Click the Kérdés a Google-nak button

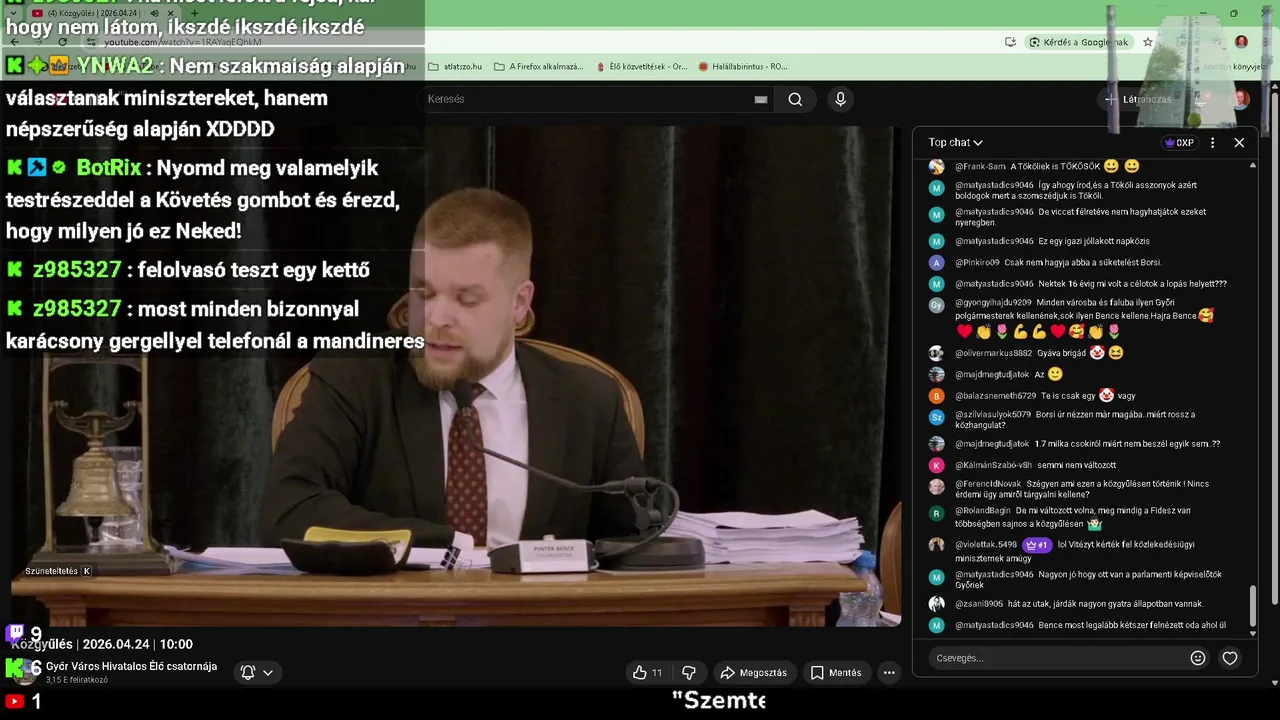(1079, 42)
